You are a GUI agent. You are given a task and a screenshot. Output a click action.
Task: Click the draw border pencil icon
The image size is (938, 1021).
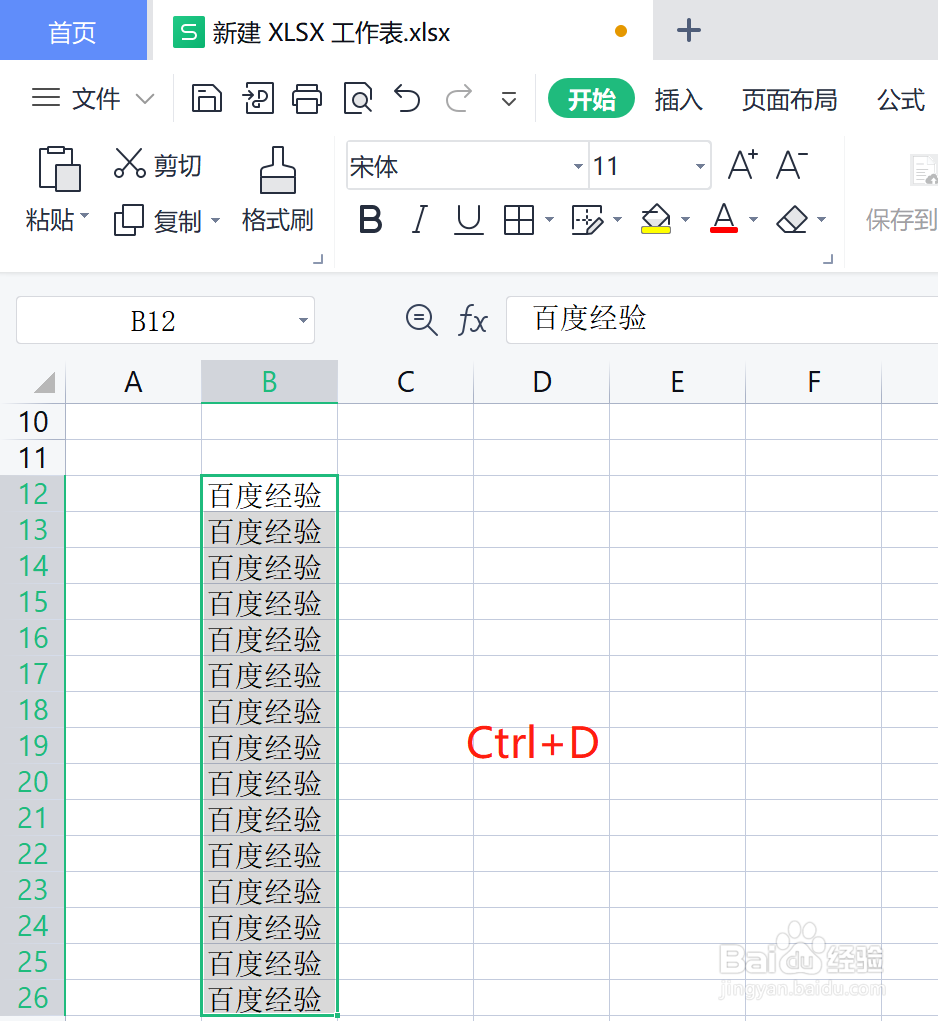(x=587, y=219)
